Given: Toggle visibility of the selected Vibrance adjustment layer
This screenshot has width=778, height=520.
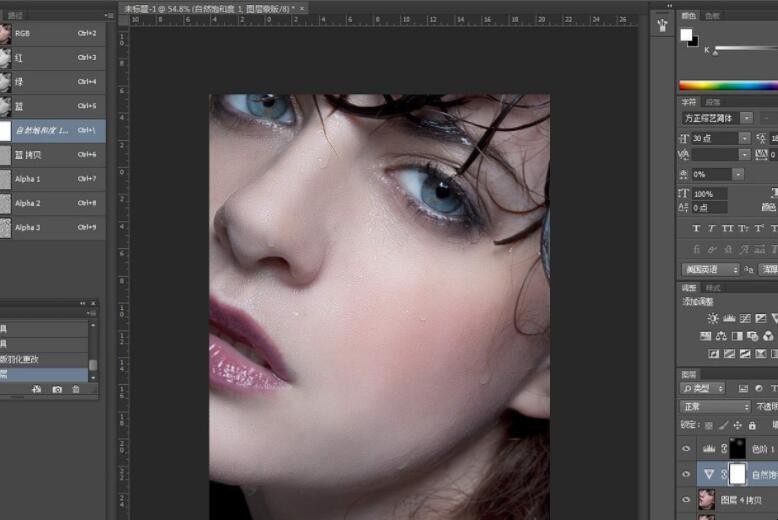Looking at the screenshot, I should (x=686, y=474).
